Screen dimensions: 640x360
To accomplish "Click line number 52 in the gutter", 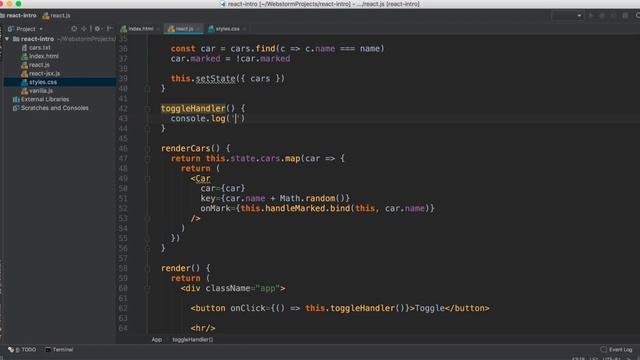I will click(123, 209).
